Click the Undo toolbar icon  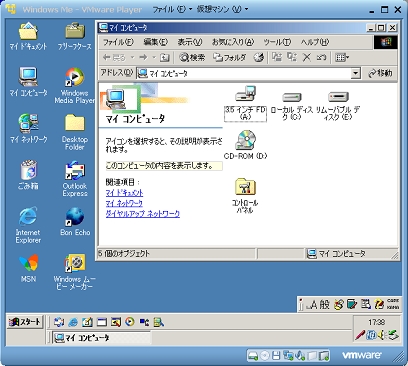point(321,58)
